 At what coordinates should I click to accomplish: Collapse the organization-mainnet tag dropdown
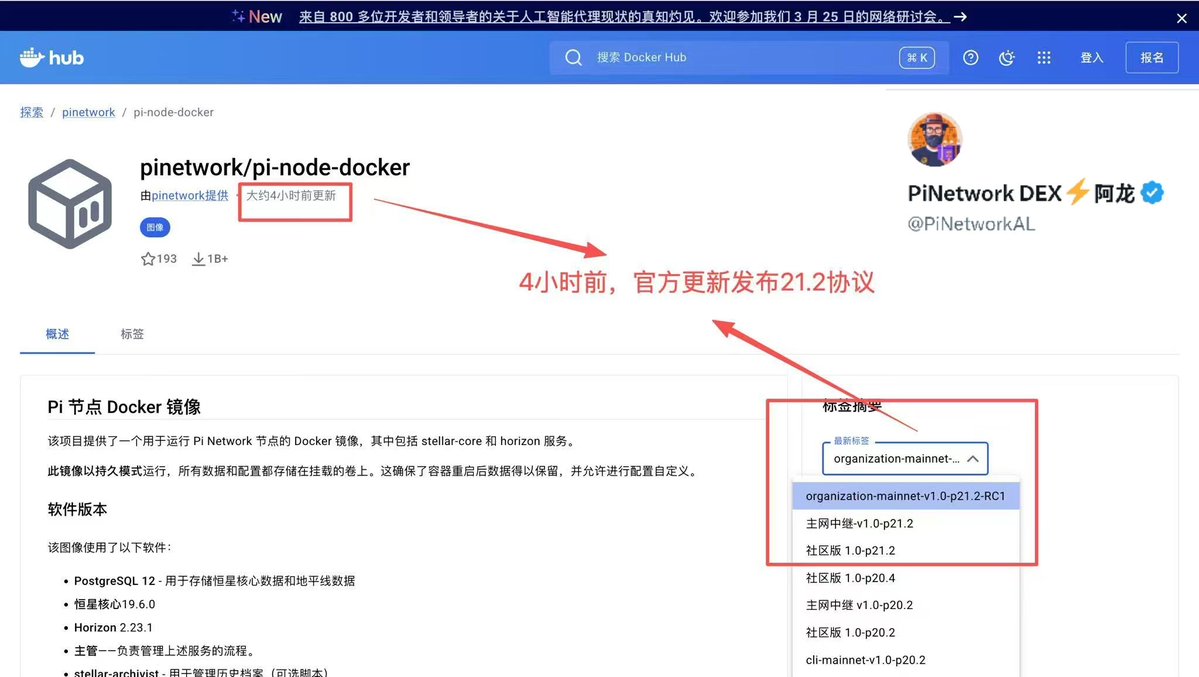[x=972, y=459]
